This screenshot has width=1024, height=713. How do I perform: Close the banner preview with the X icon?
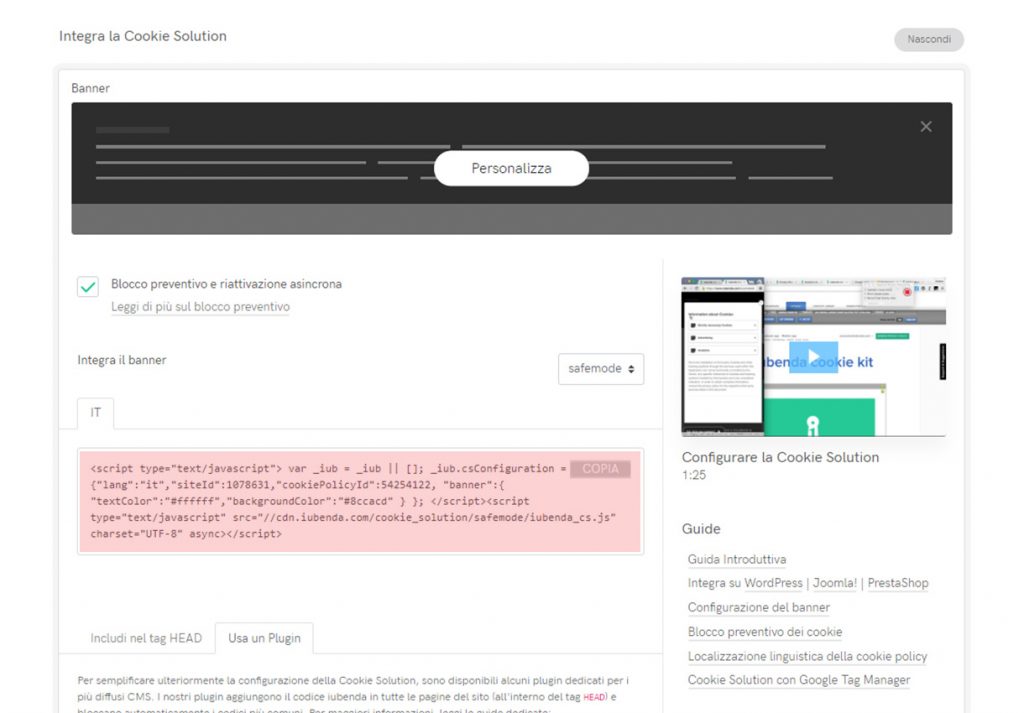pyautogui.click(x=925, y=127)
